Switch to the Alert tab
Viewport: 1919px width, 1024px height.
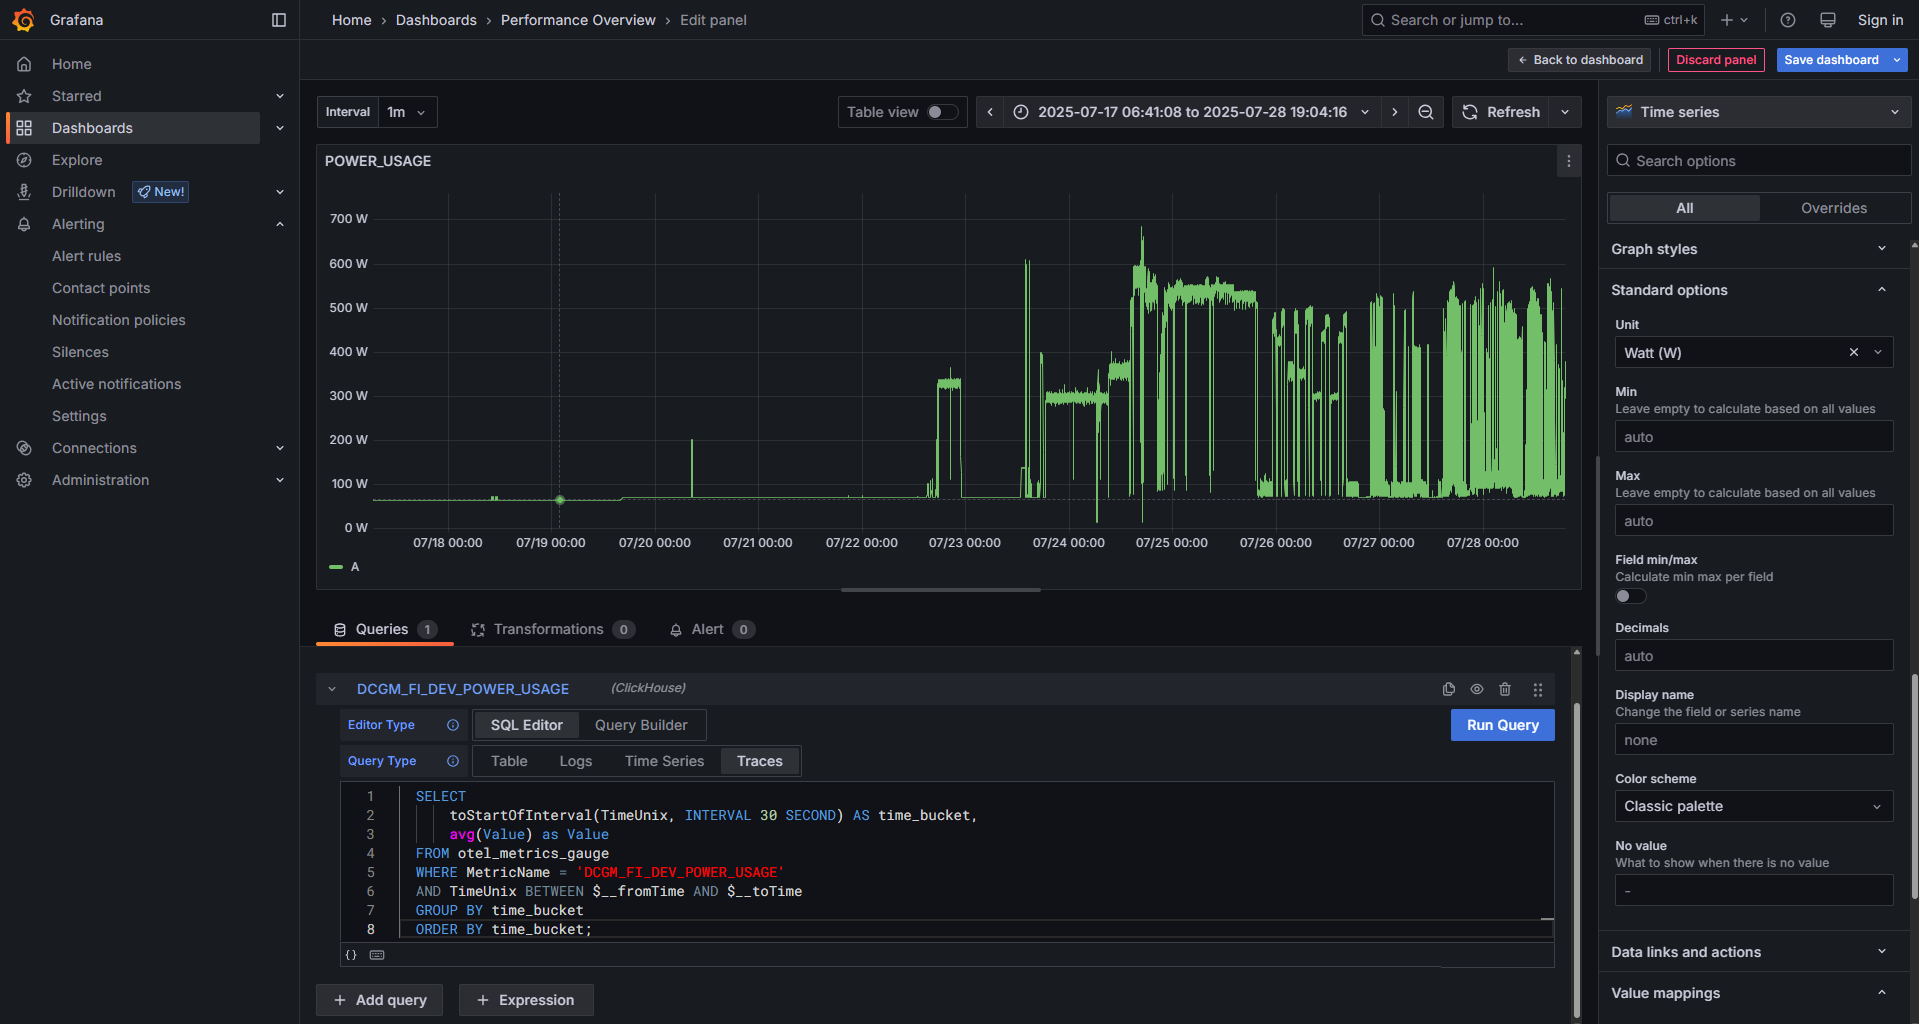coord(712,629)
